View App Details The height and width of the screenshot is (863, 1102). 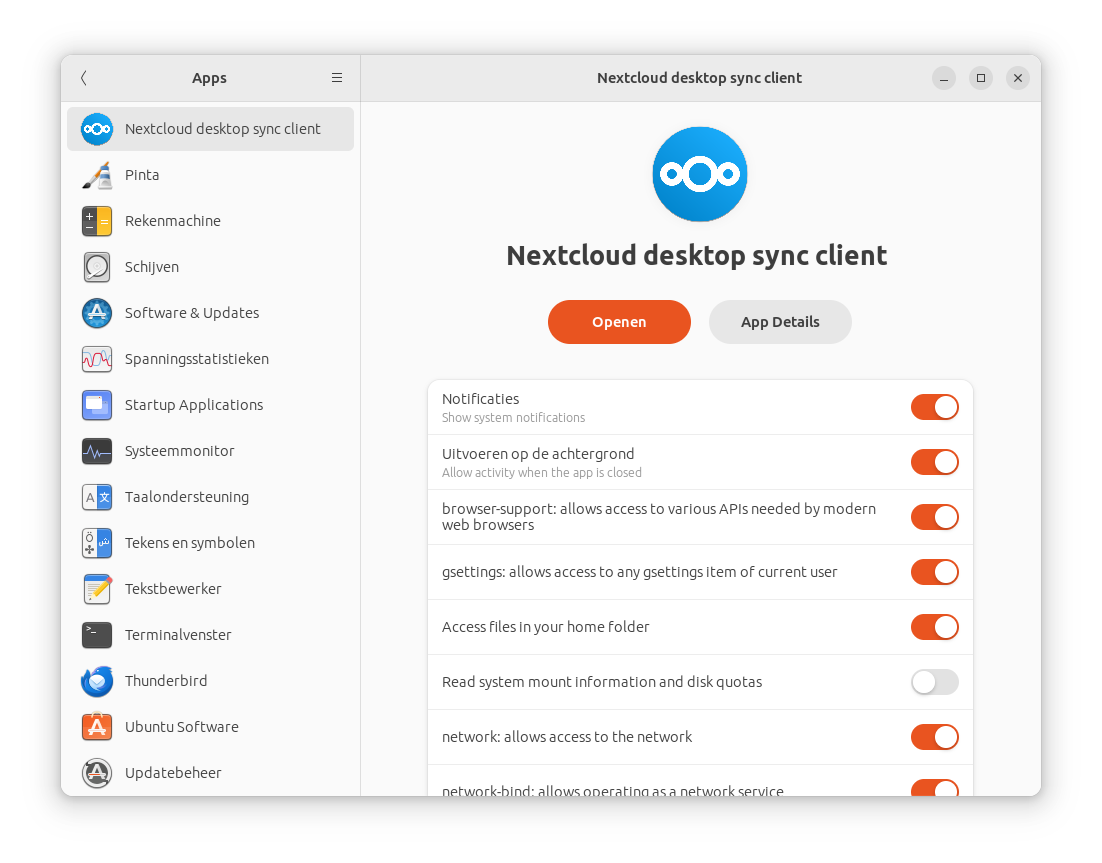click(780, 322)
